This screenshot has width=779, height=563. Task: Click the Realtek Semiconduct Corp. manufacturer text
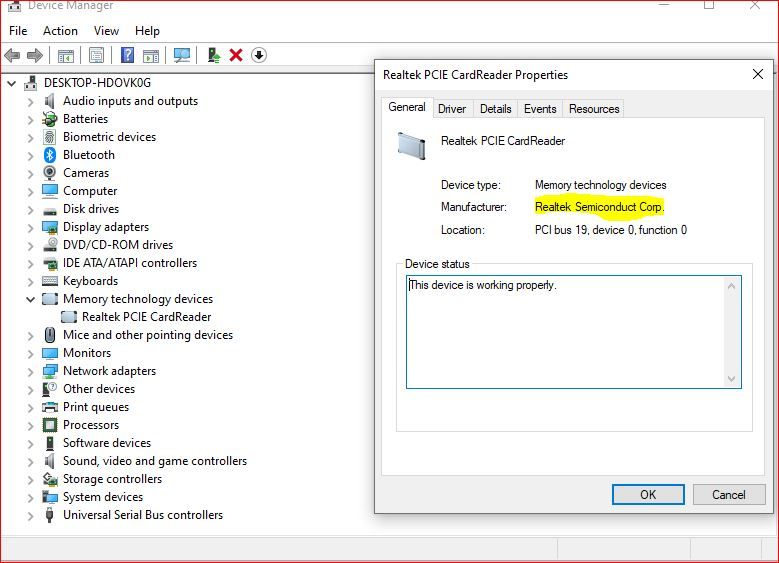point(599,207)
